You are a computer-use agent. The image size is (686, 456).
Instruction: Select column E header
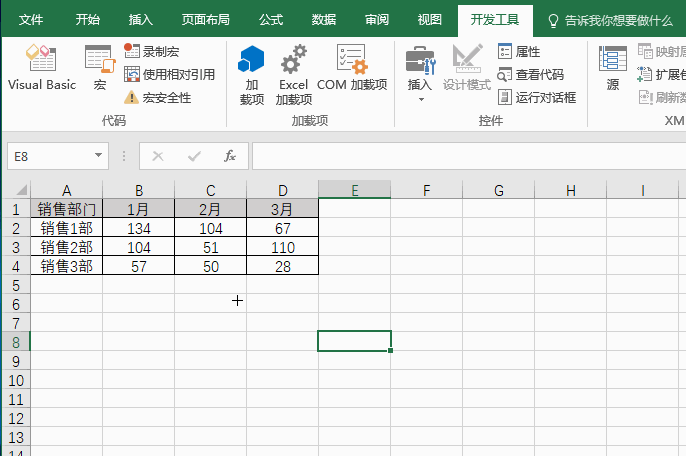354,190
